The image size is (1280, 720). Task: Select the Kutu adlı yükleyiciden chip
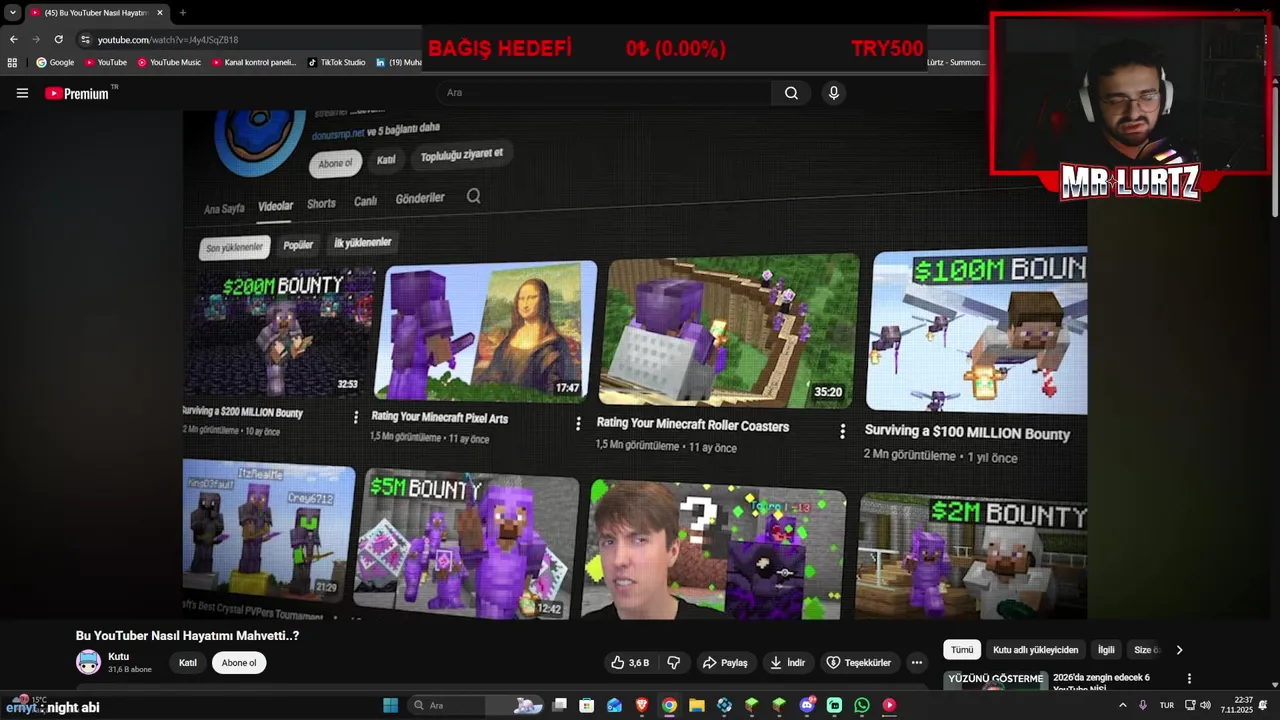pos(1036,650)
